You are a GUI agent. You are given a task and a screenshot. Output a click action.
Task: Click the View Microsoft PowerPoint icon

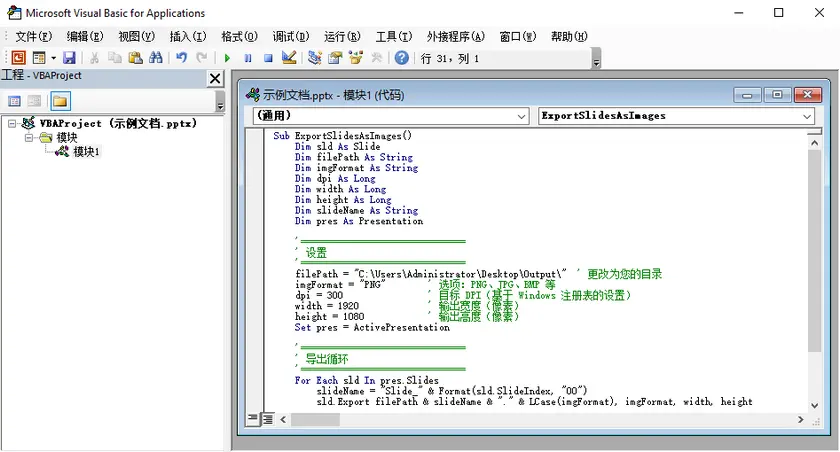18,58
